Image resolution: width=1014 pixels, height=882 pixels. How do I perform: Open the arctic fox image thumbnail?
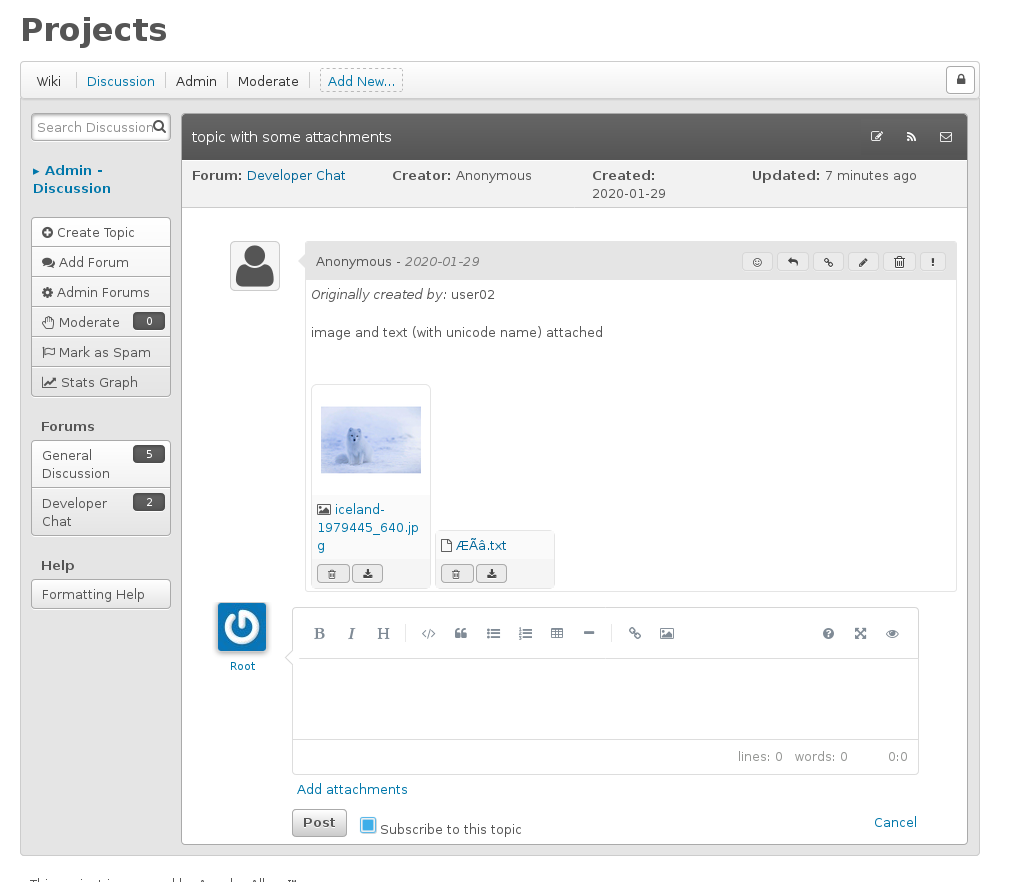[x=371, y=439]
